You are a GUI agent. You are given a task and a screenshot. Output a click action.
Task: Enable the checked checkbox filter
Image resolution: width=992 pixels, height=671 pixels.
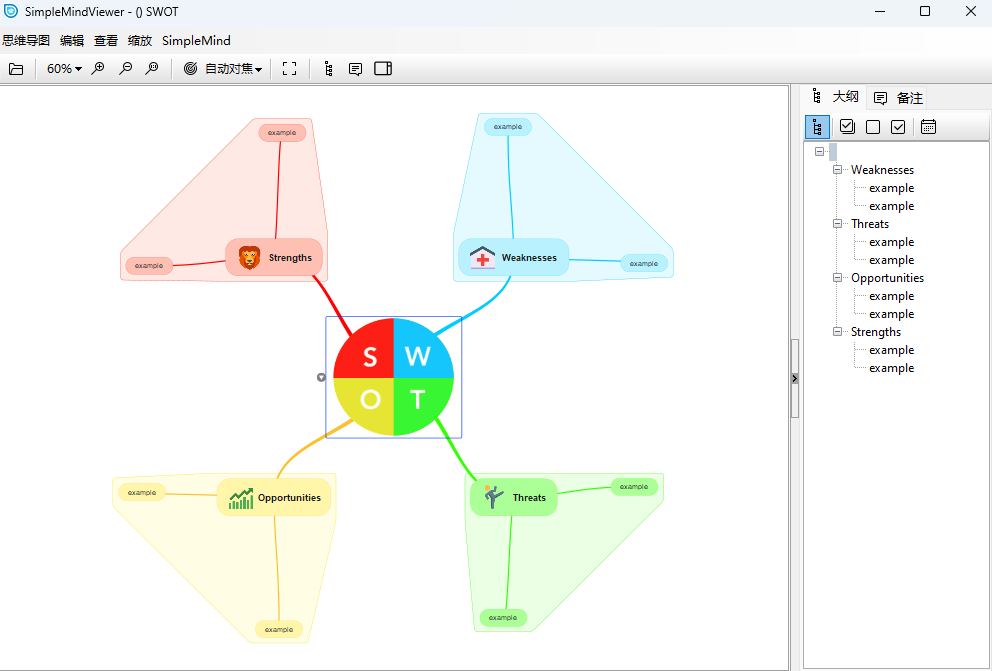point(898,126)
